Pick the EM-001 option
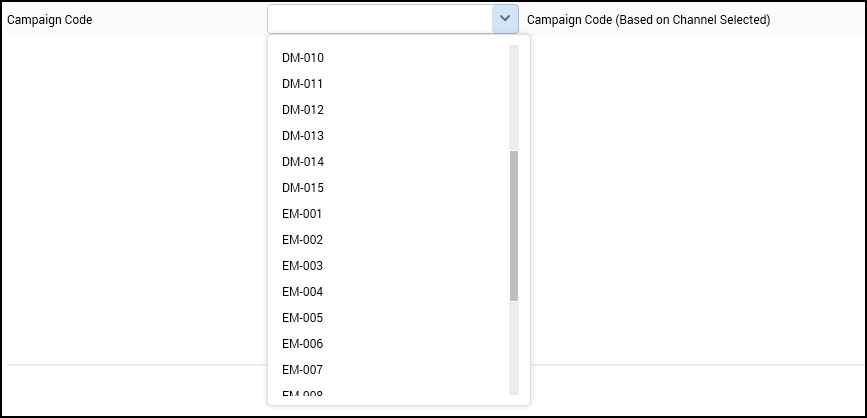This screenshot has width=867, height=418. click(302, 214)
